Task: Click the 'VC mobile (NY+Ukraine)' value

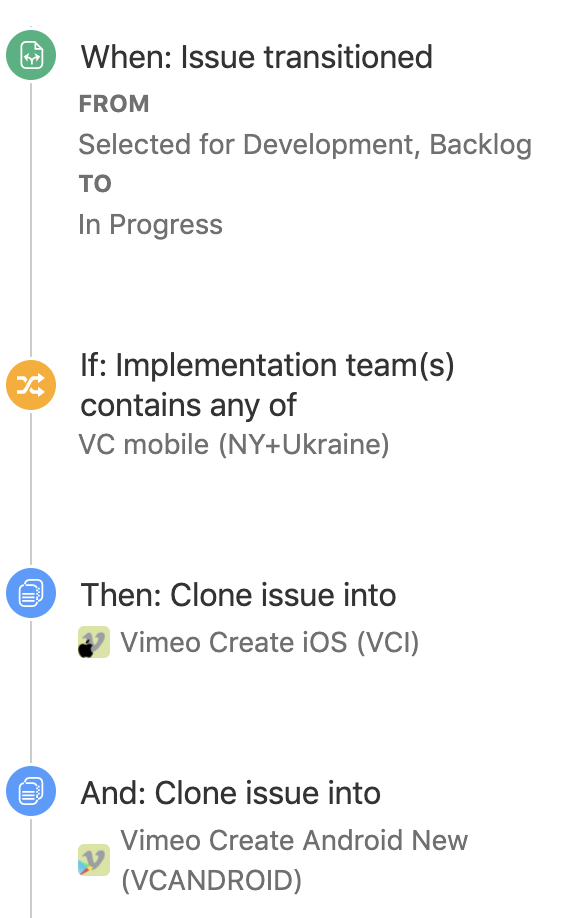Action: point(234,444)
